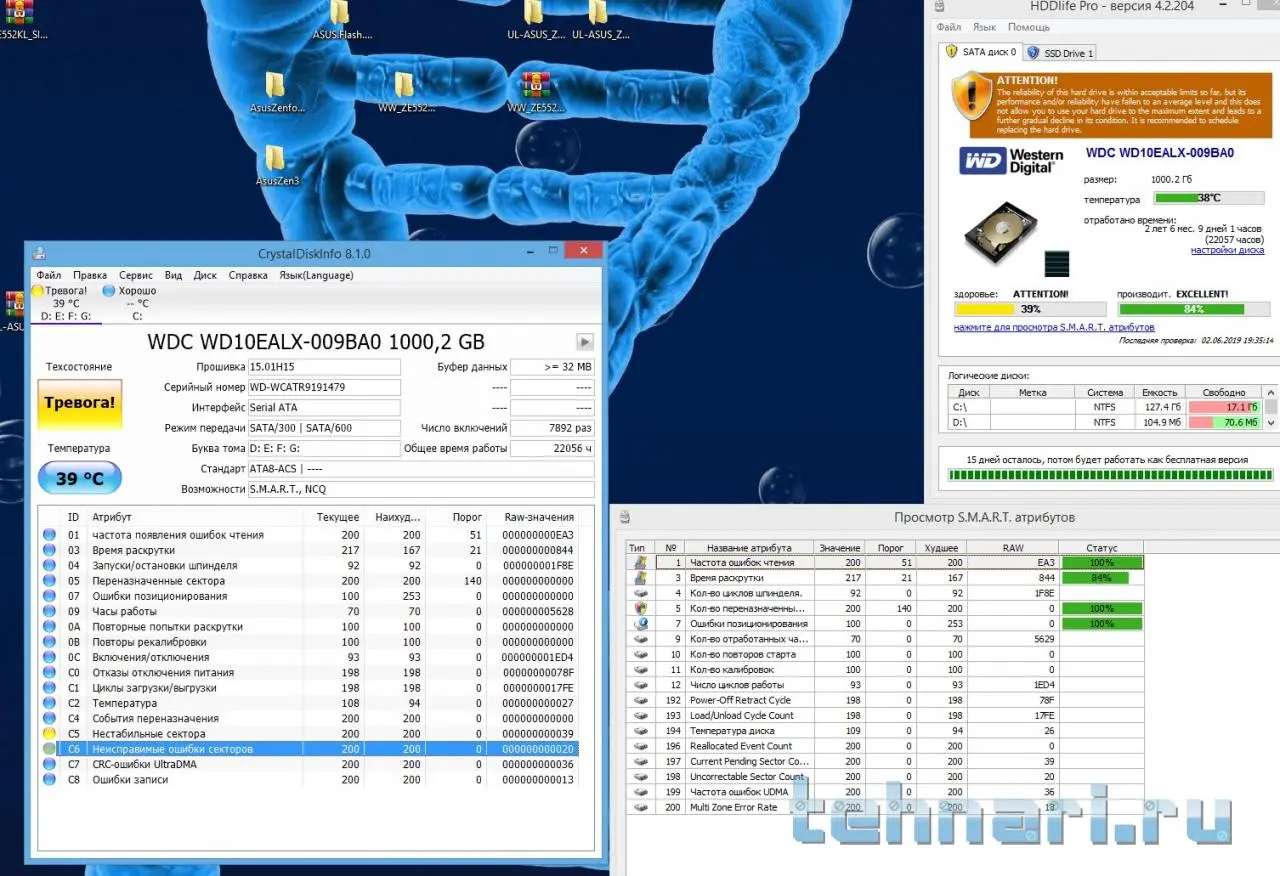Click disk icon of Uncorrectable Sector Count row
Image resolution: width=1280 pixels, height=876 pixels.
tap(640, 777)
